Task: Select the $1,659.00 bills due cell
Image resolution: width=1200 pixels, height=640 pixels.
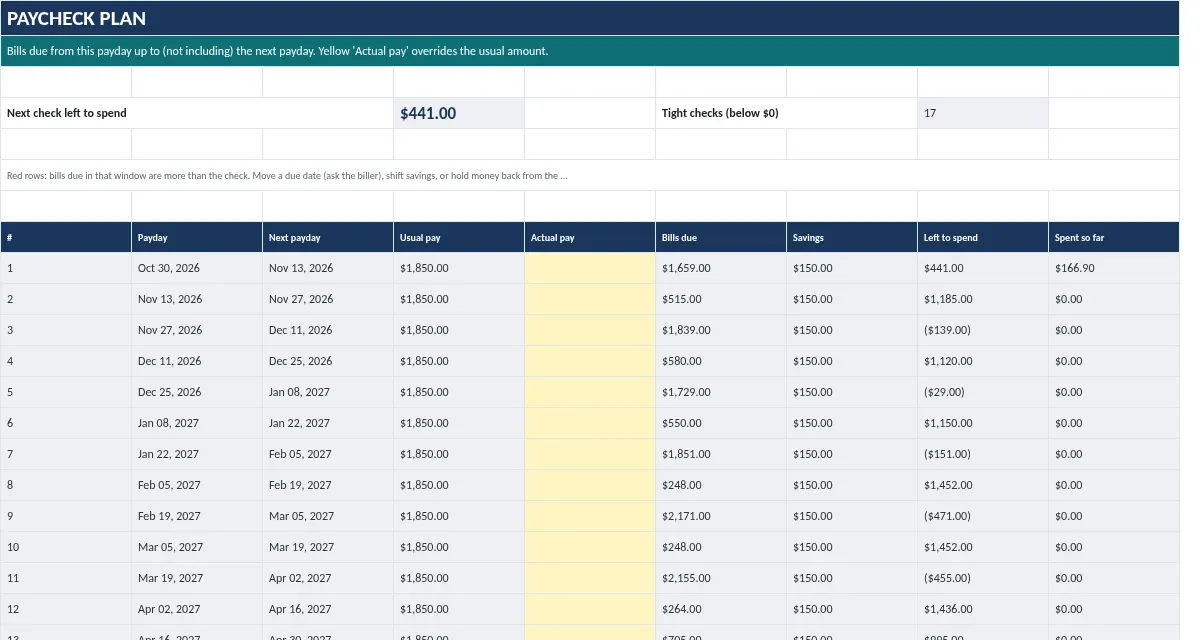Action: (721, 268)
